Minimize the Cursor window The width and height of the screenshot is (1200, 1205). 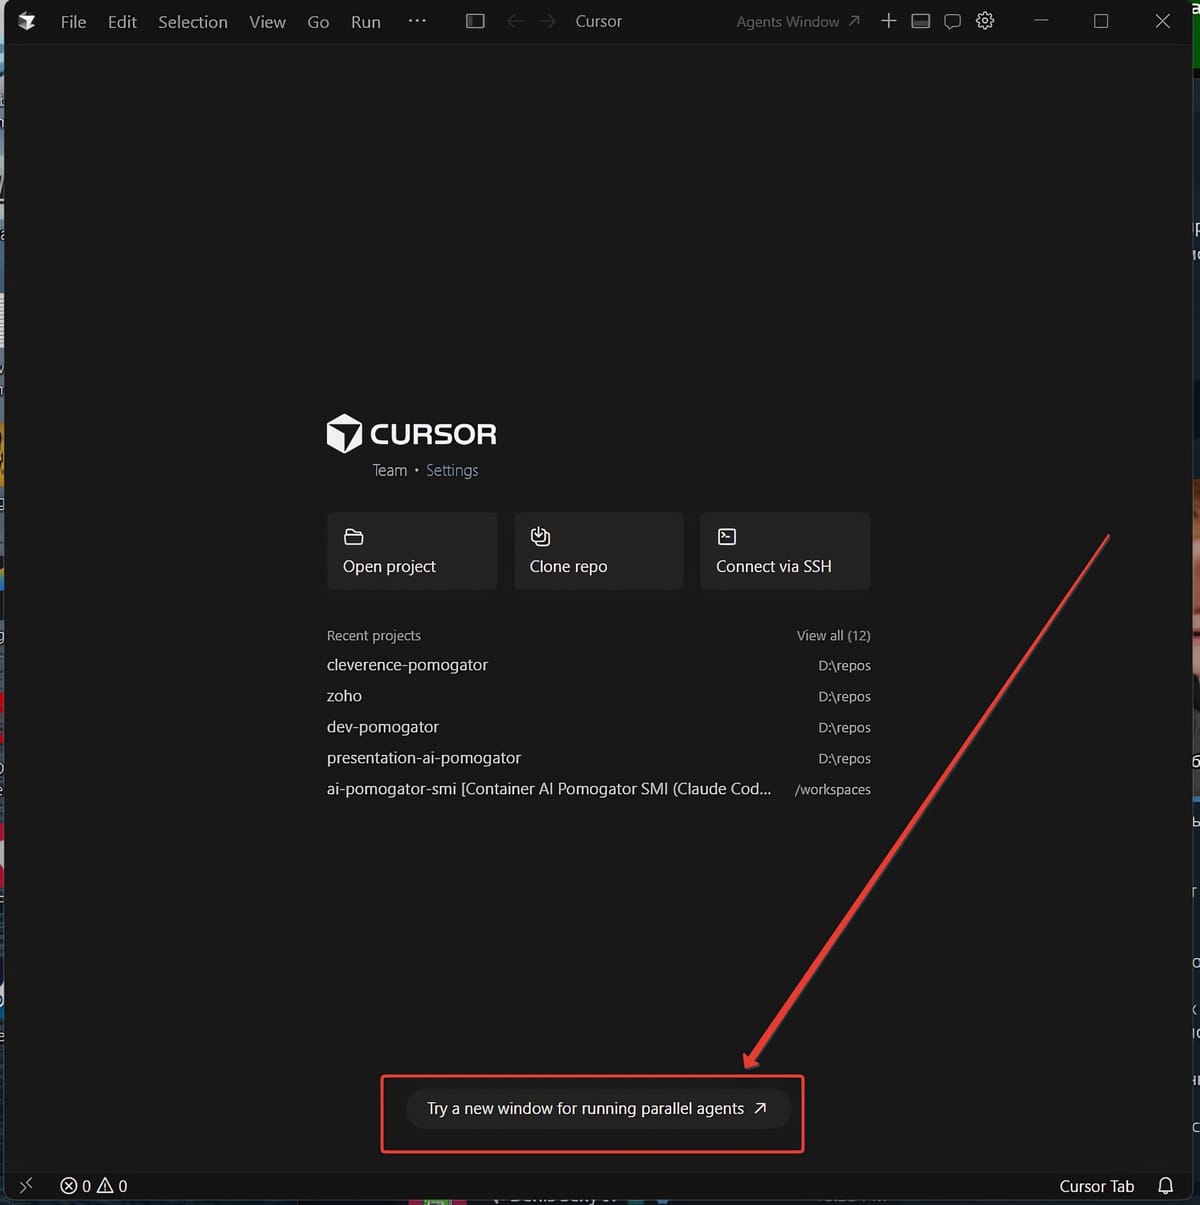[x=1041, y=21]
